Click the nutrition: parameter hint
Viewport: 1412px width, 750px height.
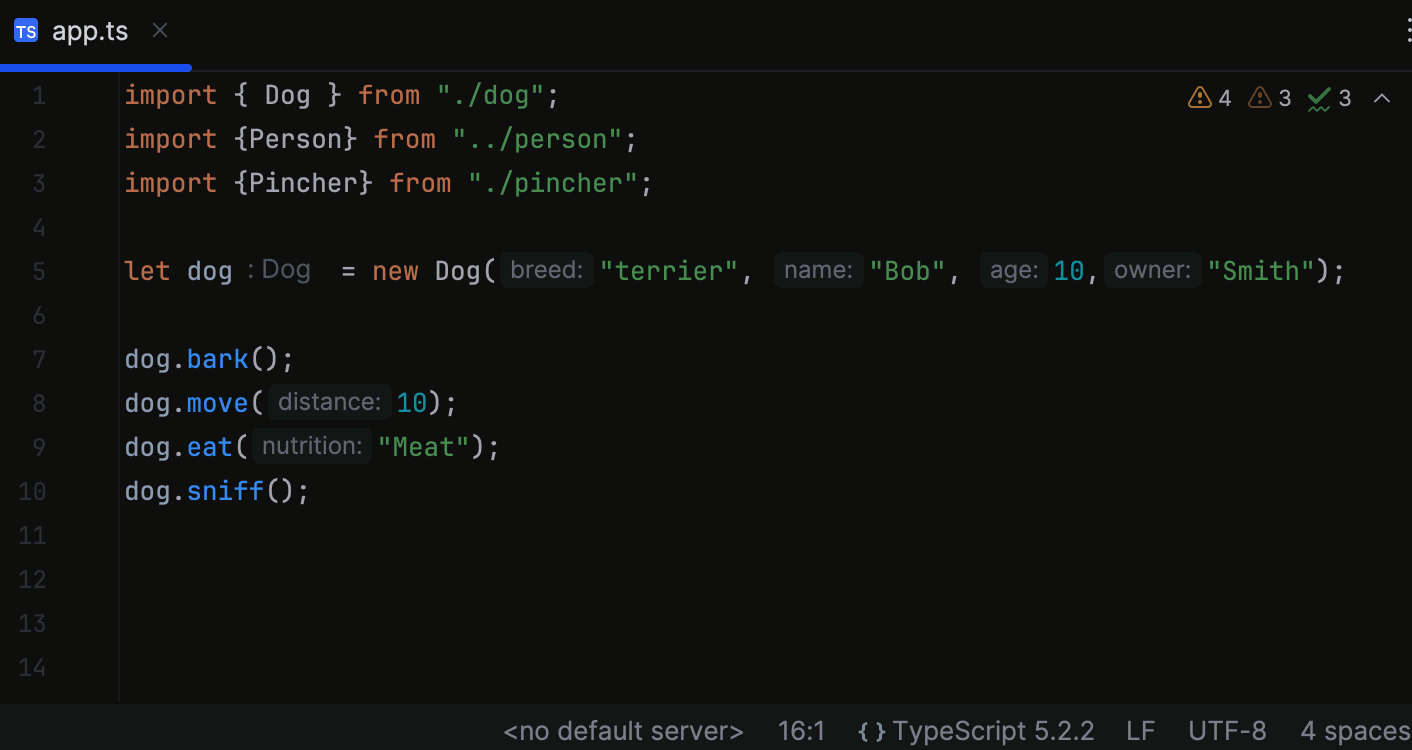pyautogui.click(x=311, y=446)
